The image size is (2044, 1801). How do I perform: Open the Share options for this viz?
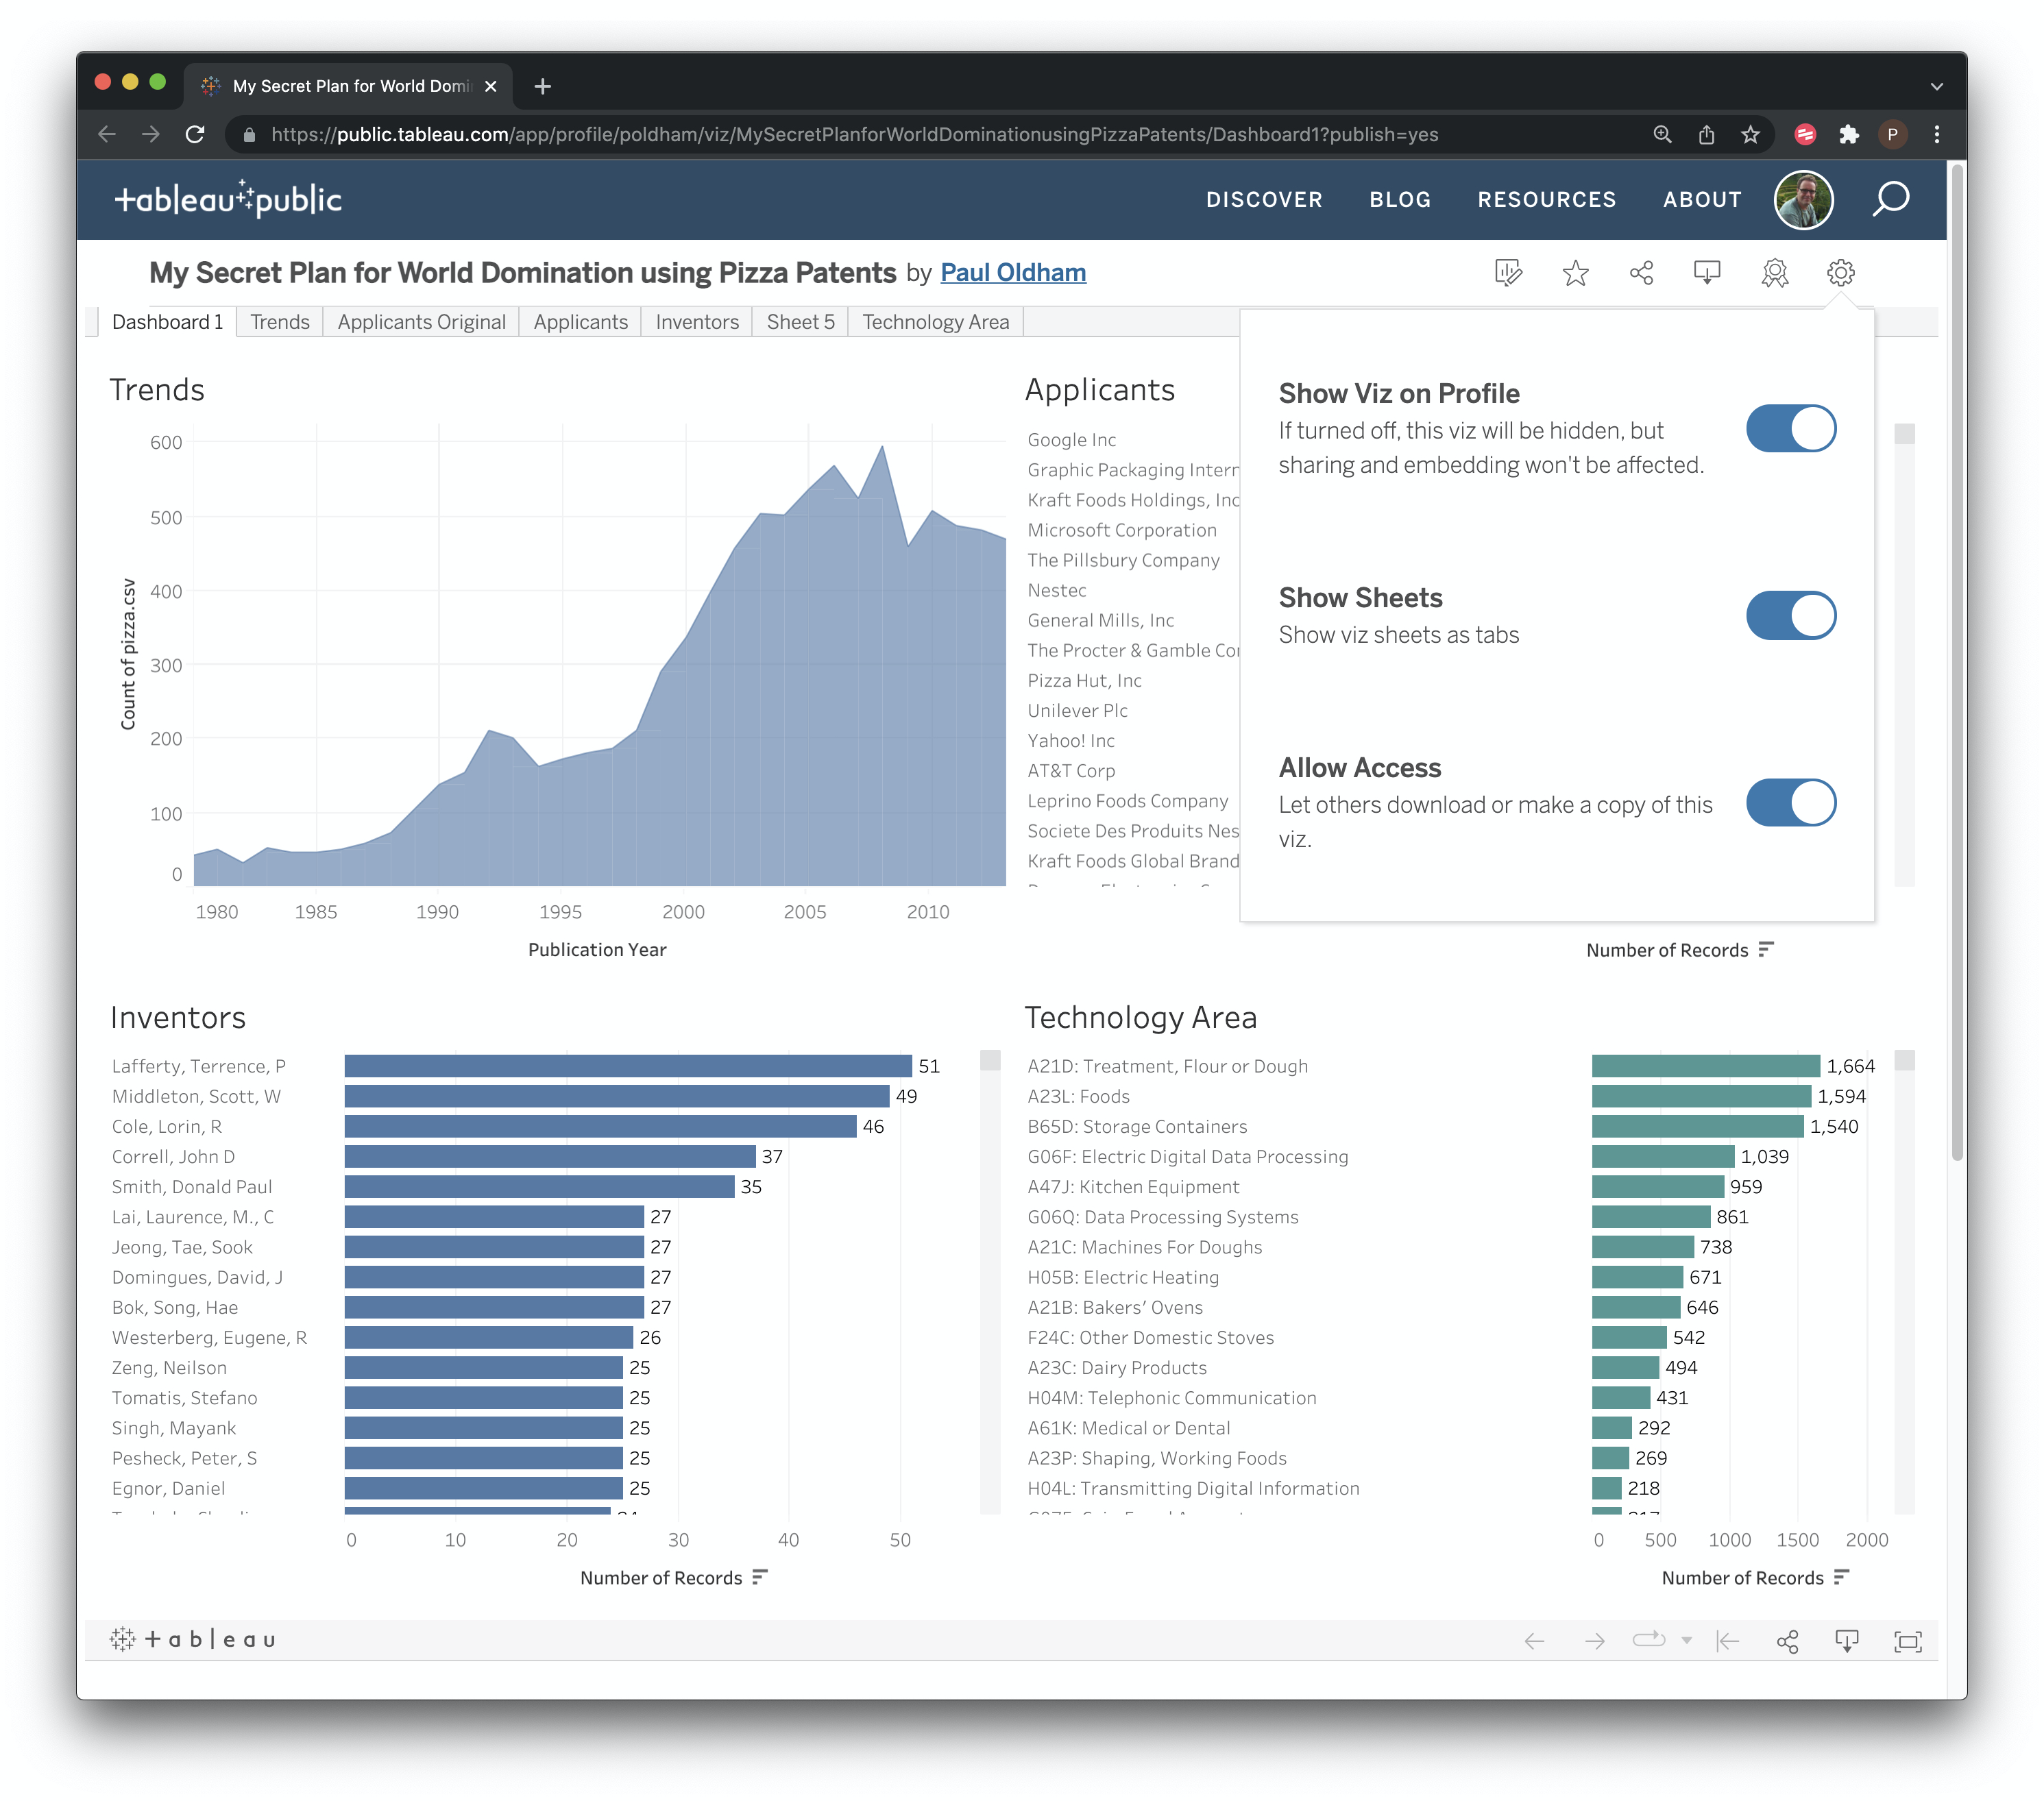tap(1642, 272)
